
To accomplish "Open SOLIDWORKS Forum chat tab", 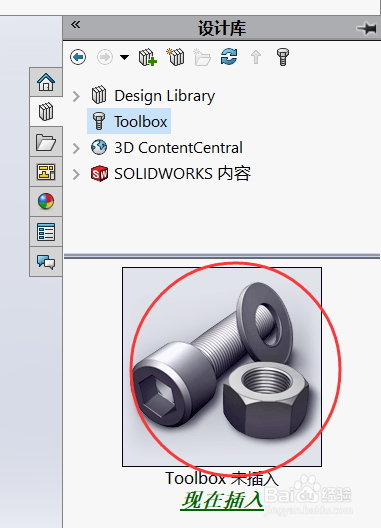I will coord(46,262).
